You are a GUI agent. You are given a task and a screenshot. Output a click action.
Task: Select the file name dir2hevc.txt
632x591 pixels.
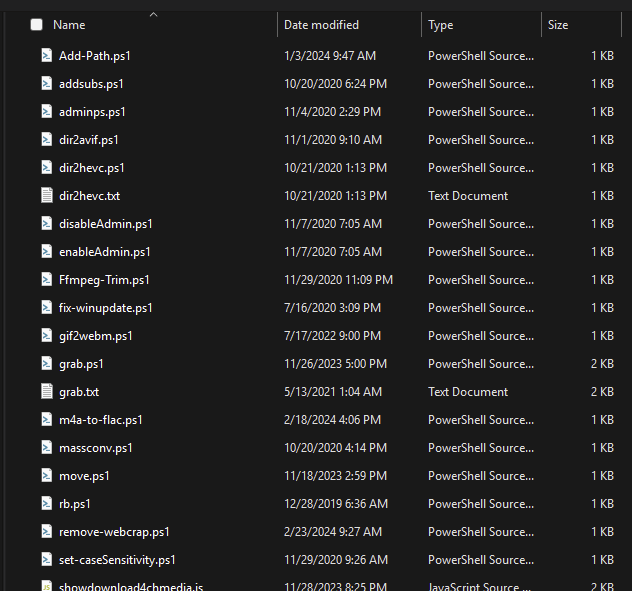89,196
